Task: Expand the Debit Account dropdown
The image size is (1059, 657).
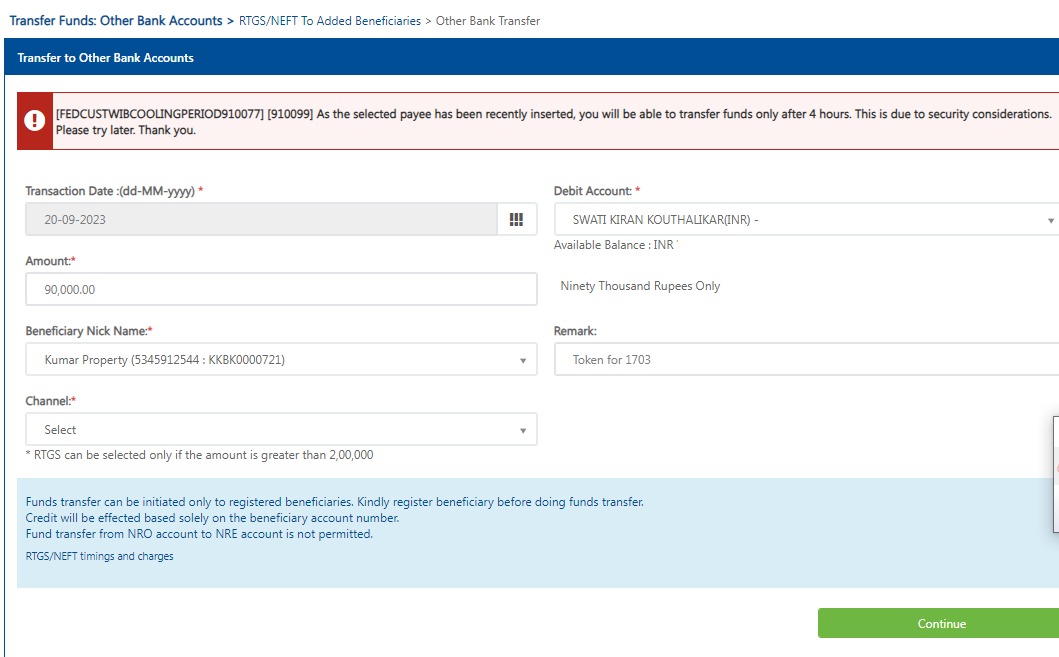Action: 806,220
